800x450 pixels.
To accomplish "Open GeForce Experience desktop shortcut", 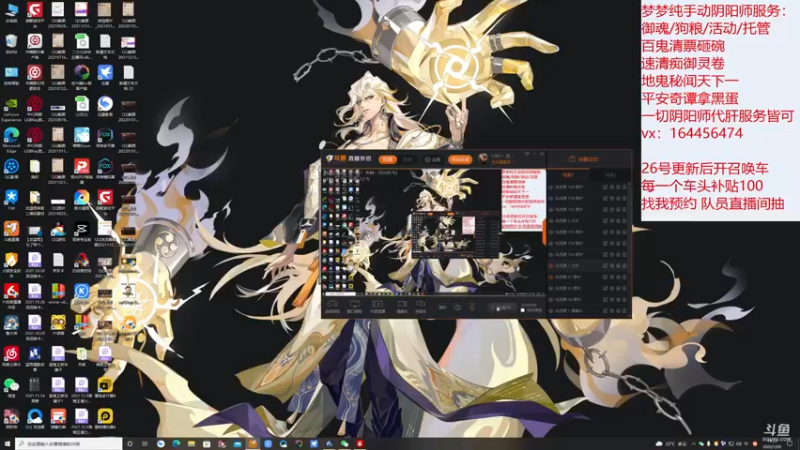I will coord(11,108).
